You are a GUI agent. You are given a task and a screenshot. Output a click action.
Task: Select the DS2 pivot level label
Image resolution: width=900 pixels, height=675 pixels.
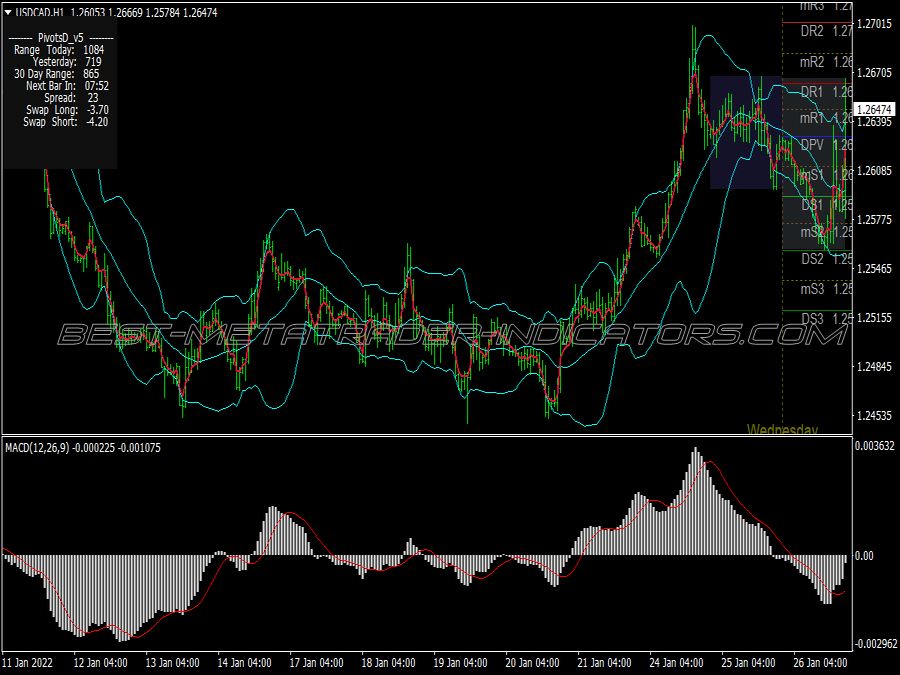(812, 259)
